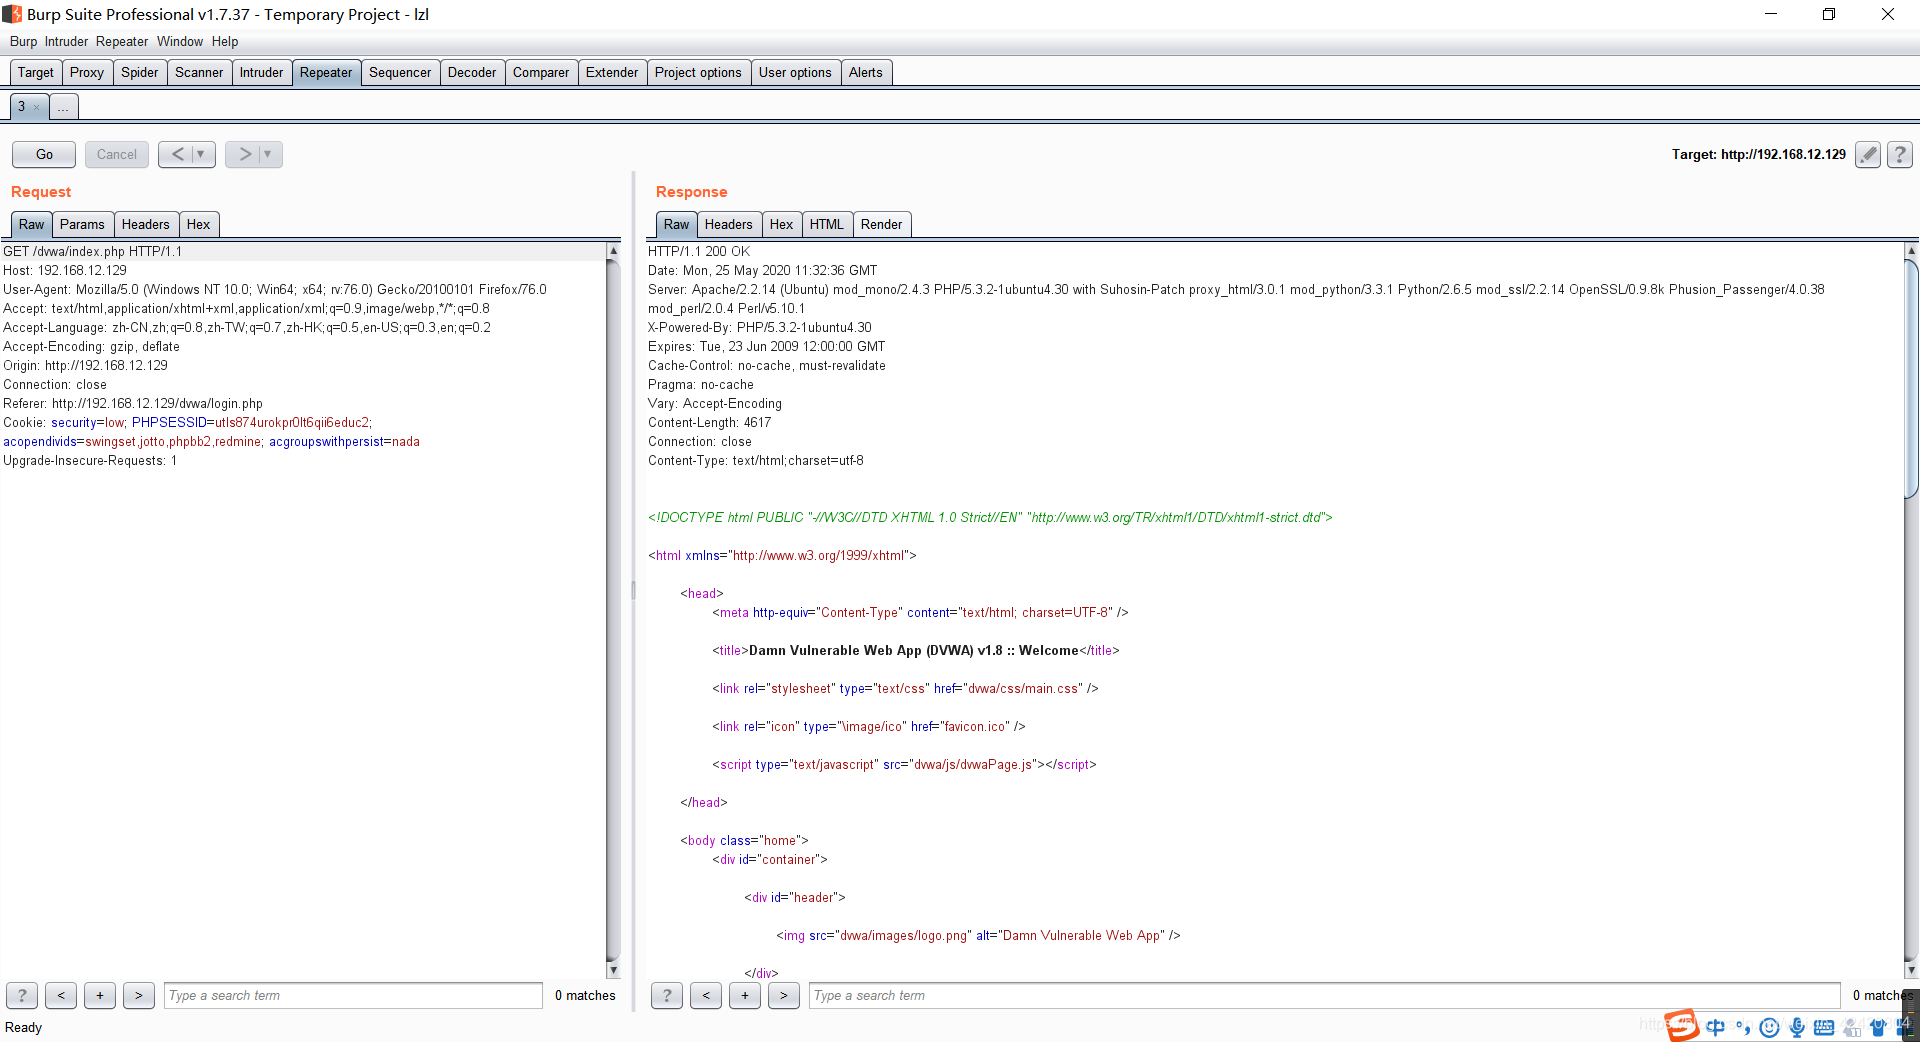Click plus options in request search bar
Screen dimensions: 1920x1042
pyautogui.click(x=100, y=995)
